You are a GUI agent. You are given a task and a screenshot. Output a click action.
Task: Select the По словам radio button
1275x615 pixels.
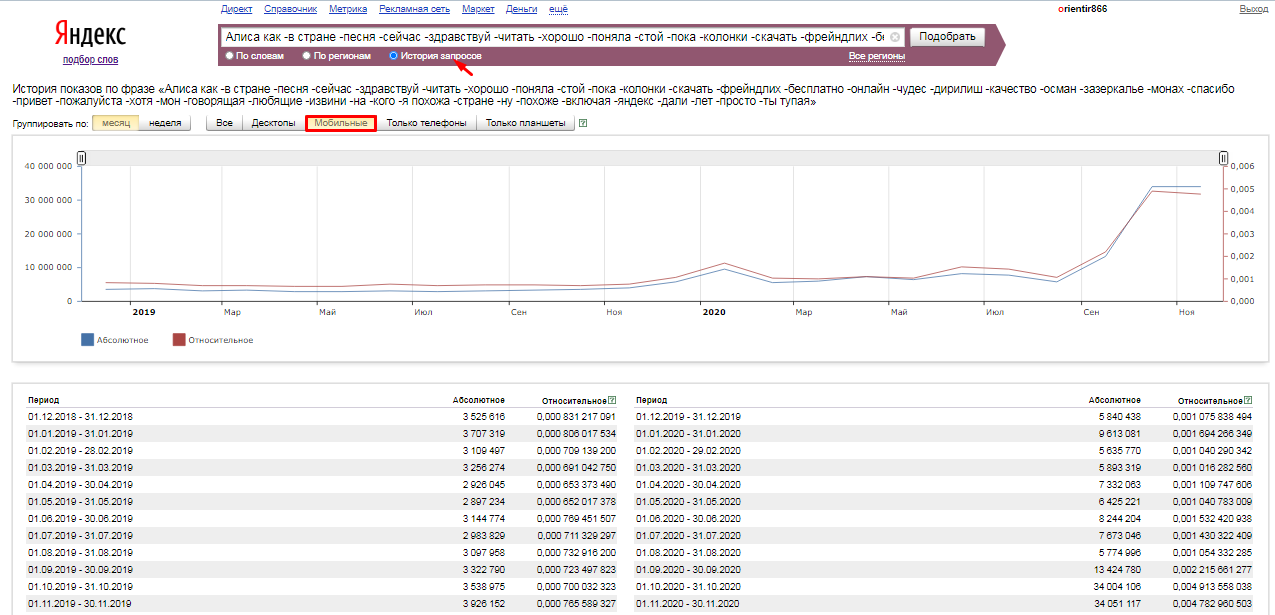230,56
